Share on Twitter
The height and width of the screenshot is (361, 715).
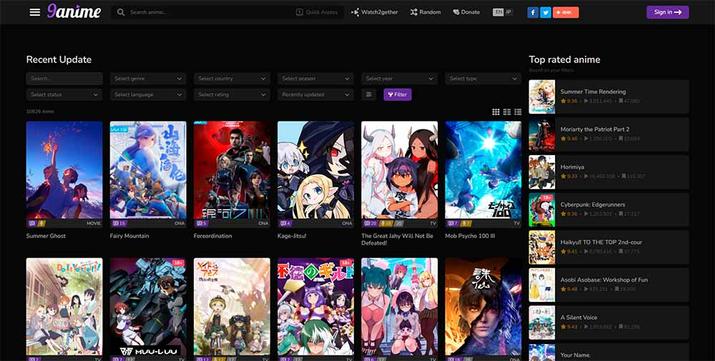tap(545, 12)
